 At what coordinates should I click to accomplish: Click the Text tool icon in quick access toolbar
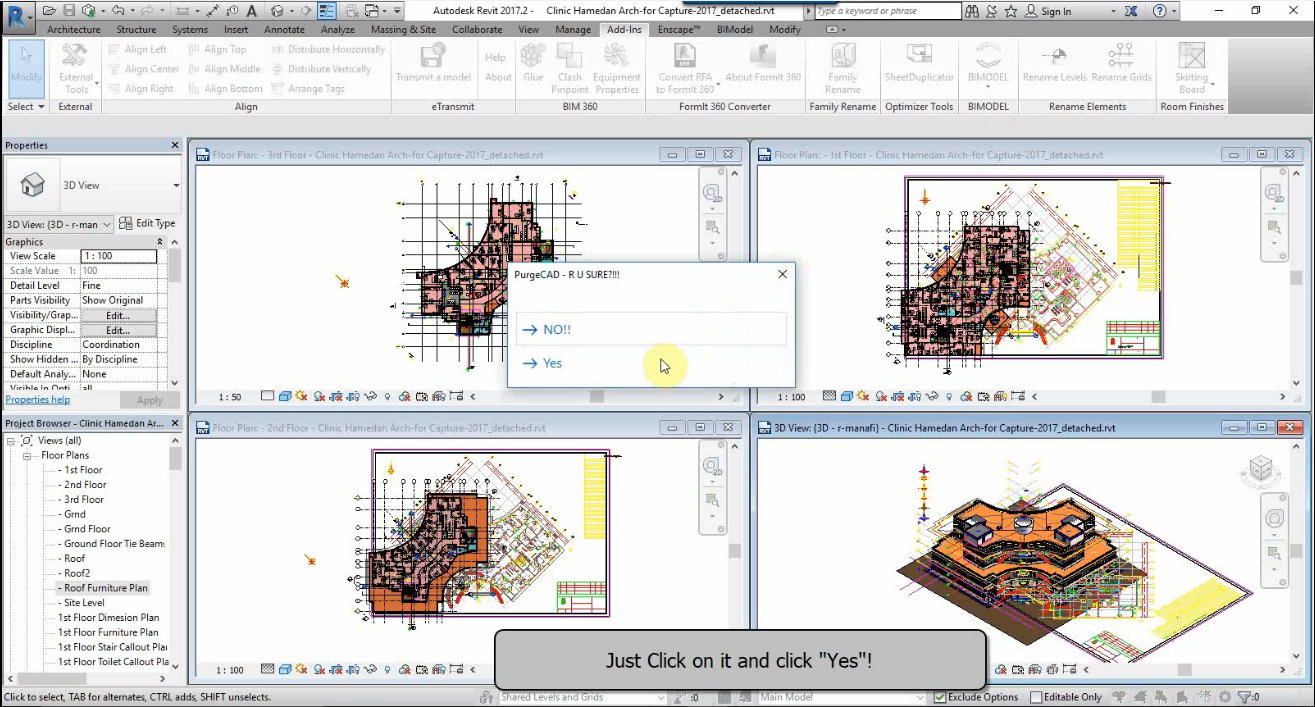click(x=251, y=11)
